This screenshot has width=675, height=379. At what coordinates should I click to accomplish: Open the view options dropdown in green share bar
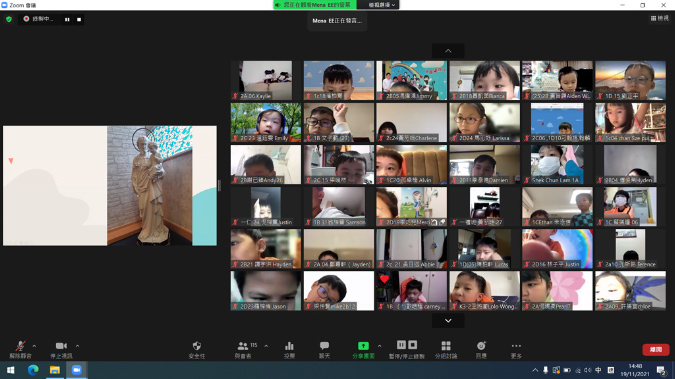pyautogui.click(x=381, y=5)
